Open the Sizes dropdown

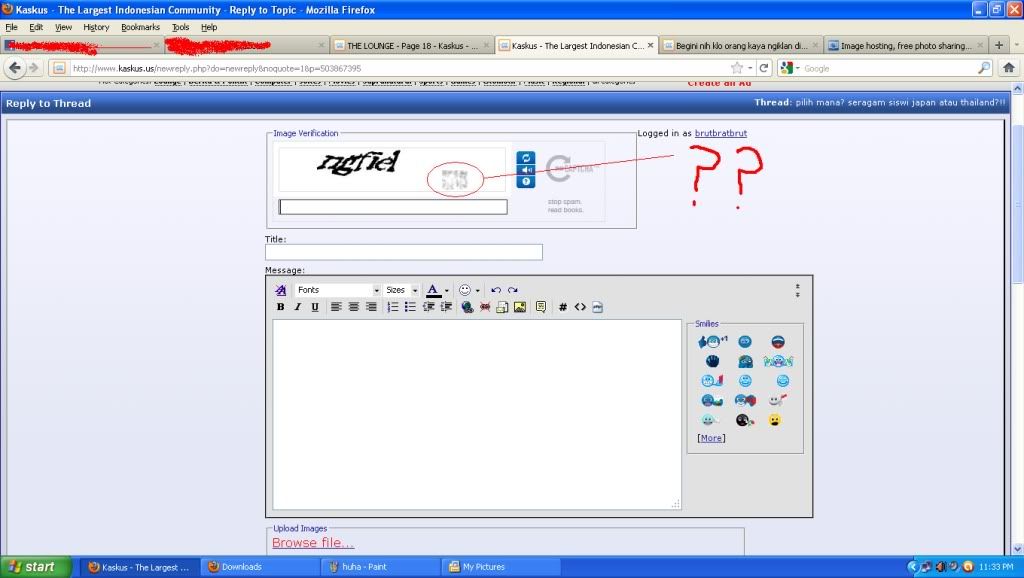click(402, 290)
